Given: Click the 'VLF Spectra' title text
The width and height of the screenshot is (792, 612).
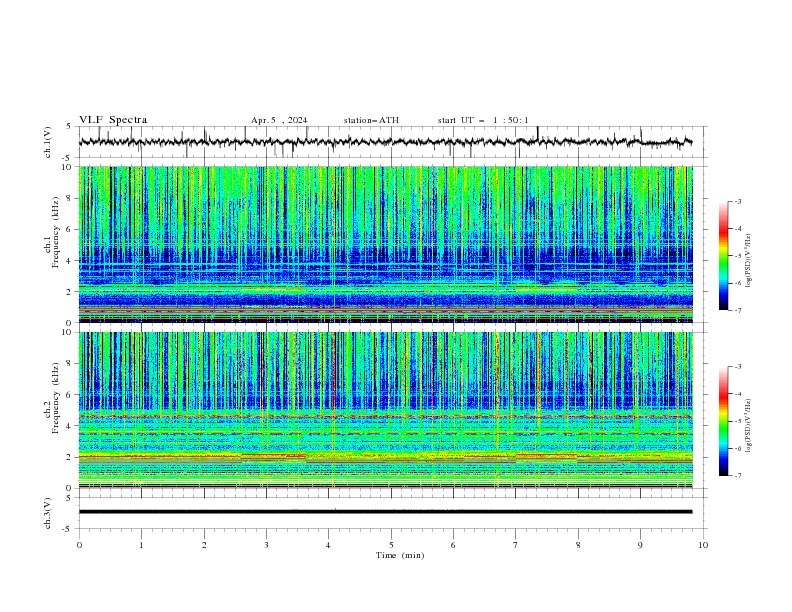Looking at the screenshot, I should pos(113,120).
